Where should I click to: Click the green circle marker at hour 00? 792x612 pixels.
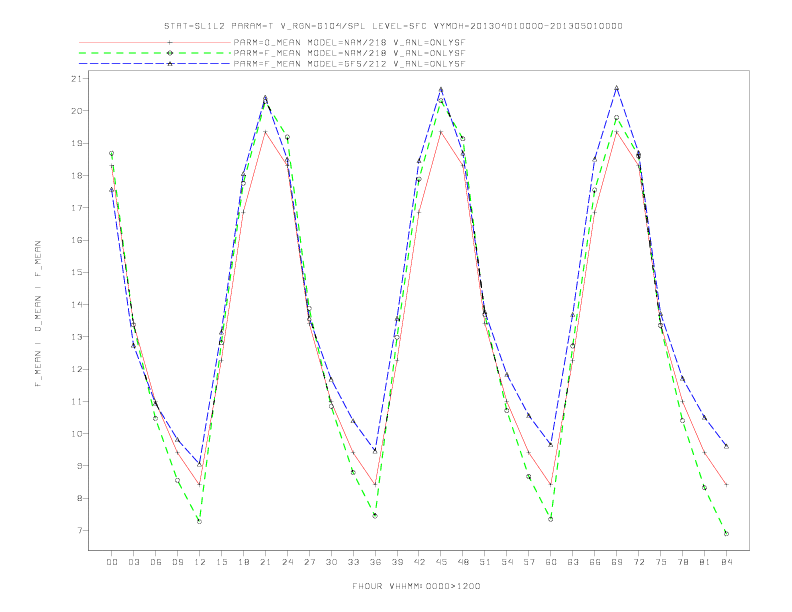112,153
